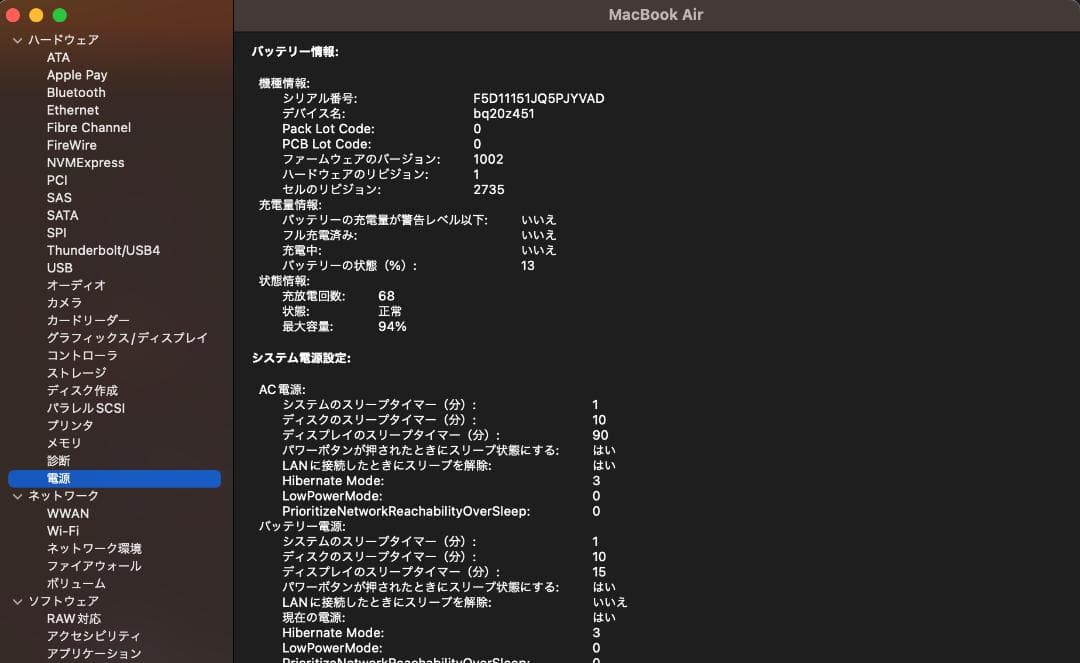The height and width of the screenshot is (663, 1080).
Task: Select カメラ in the sidebar
Action: click(x=64, y=303)
